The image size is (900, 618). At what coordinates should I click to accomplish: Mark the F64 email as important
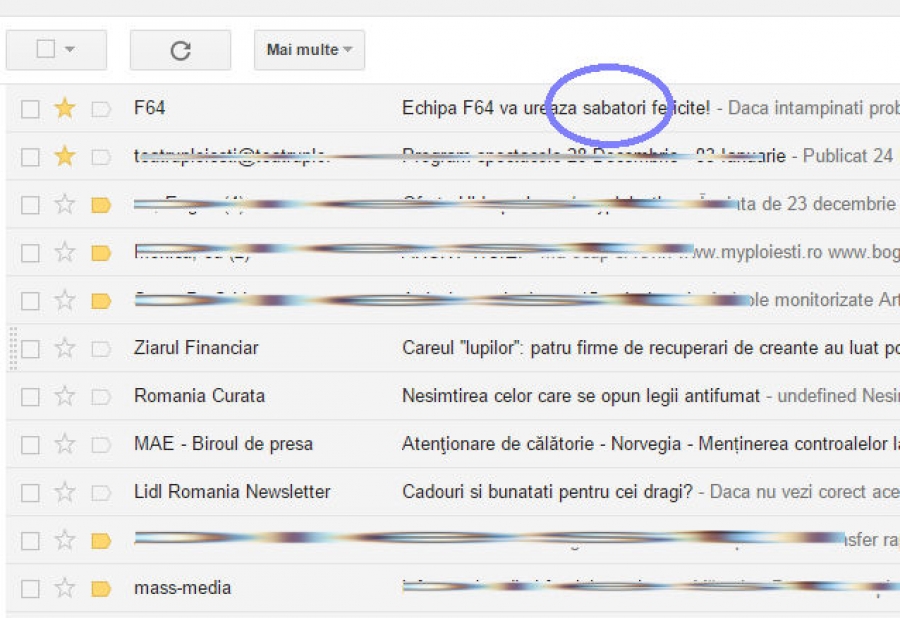[x=101, y=108]
